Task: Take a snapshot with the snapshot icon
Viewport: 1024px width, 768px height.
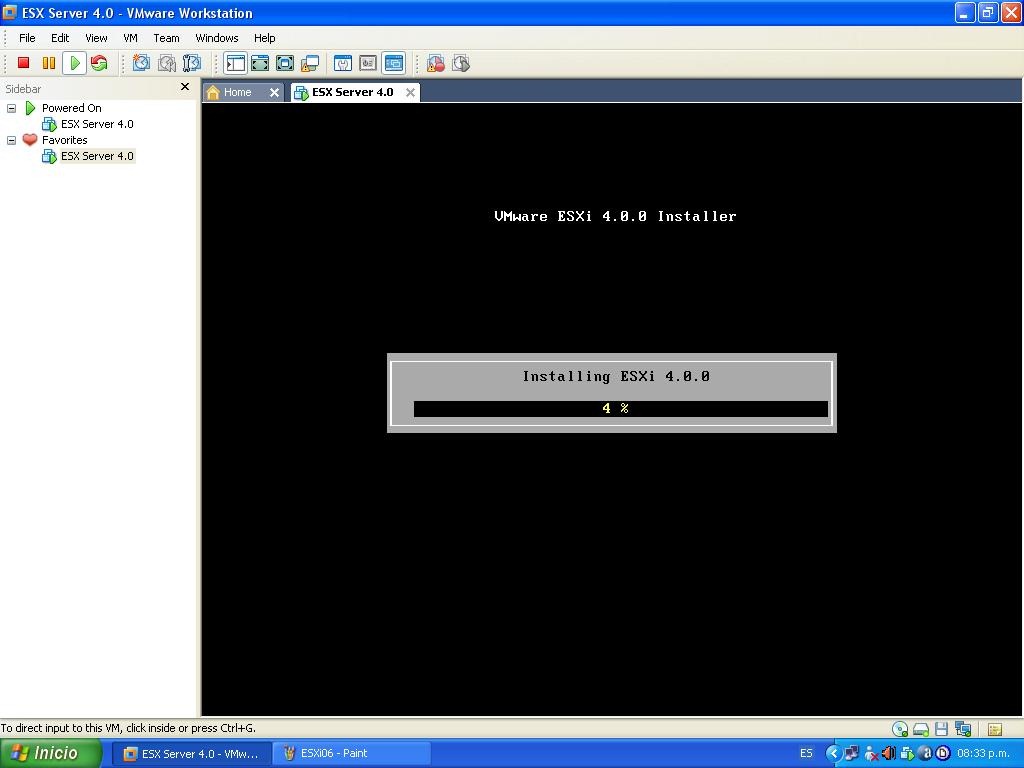Action: tap(141, 63)
